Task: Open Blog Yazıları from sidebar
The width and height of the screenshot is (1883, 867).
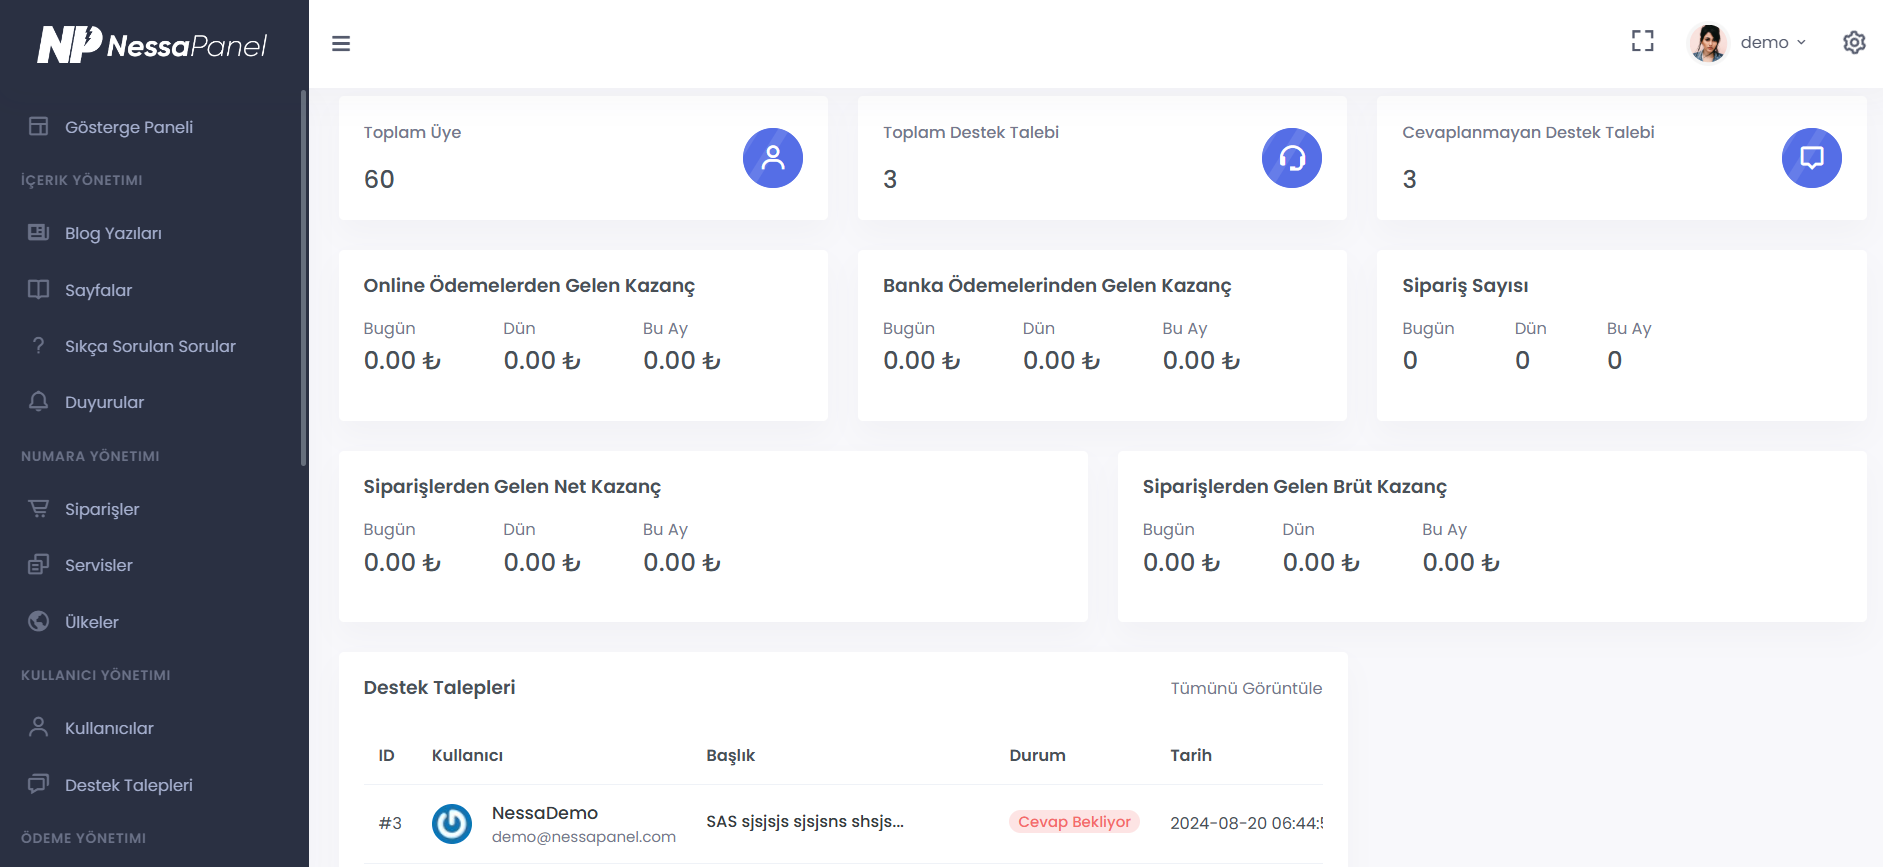Action: [113, 233]
